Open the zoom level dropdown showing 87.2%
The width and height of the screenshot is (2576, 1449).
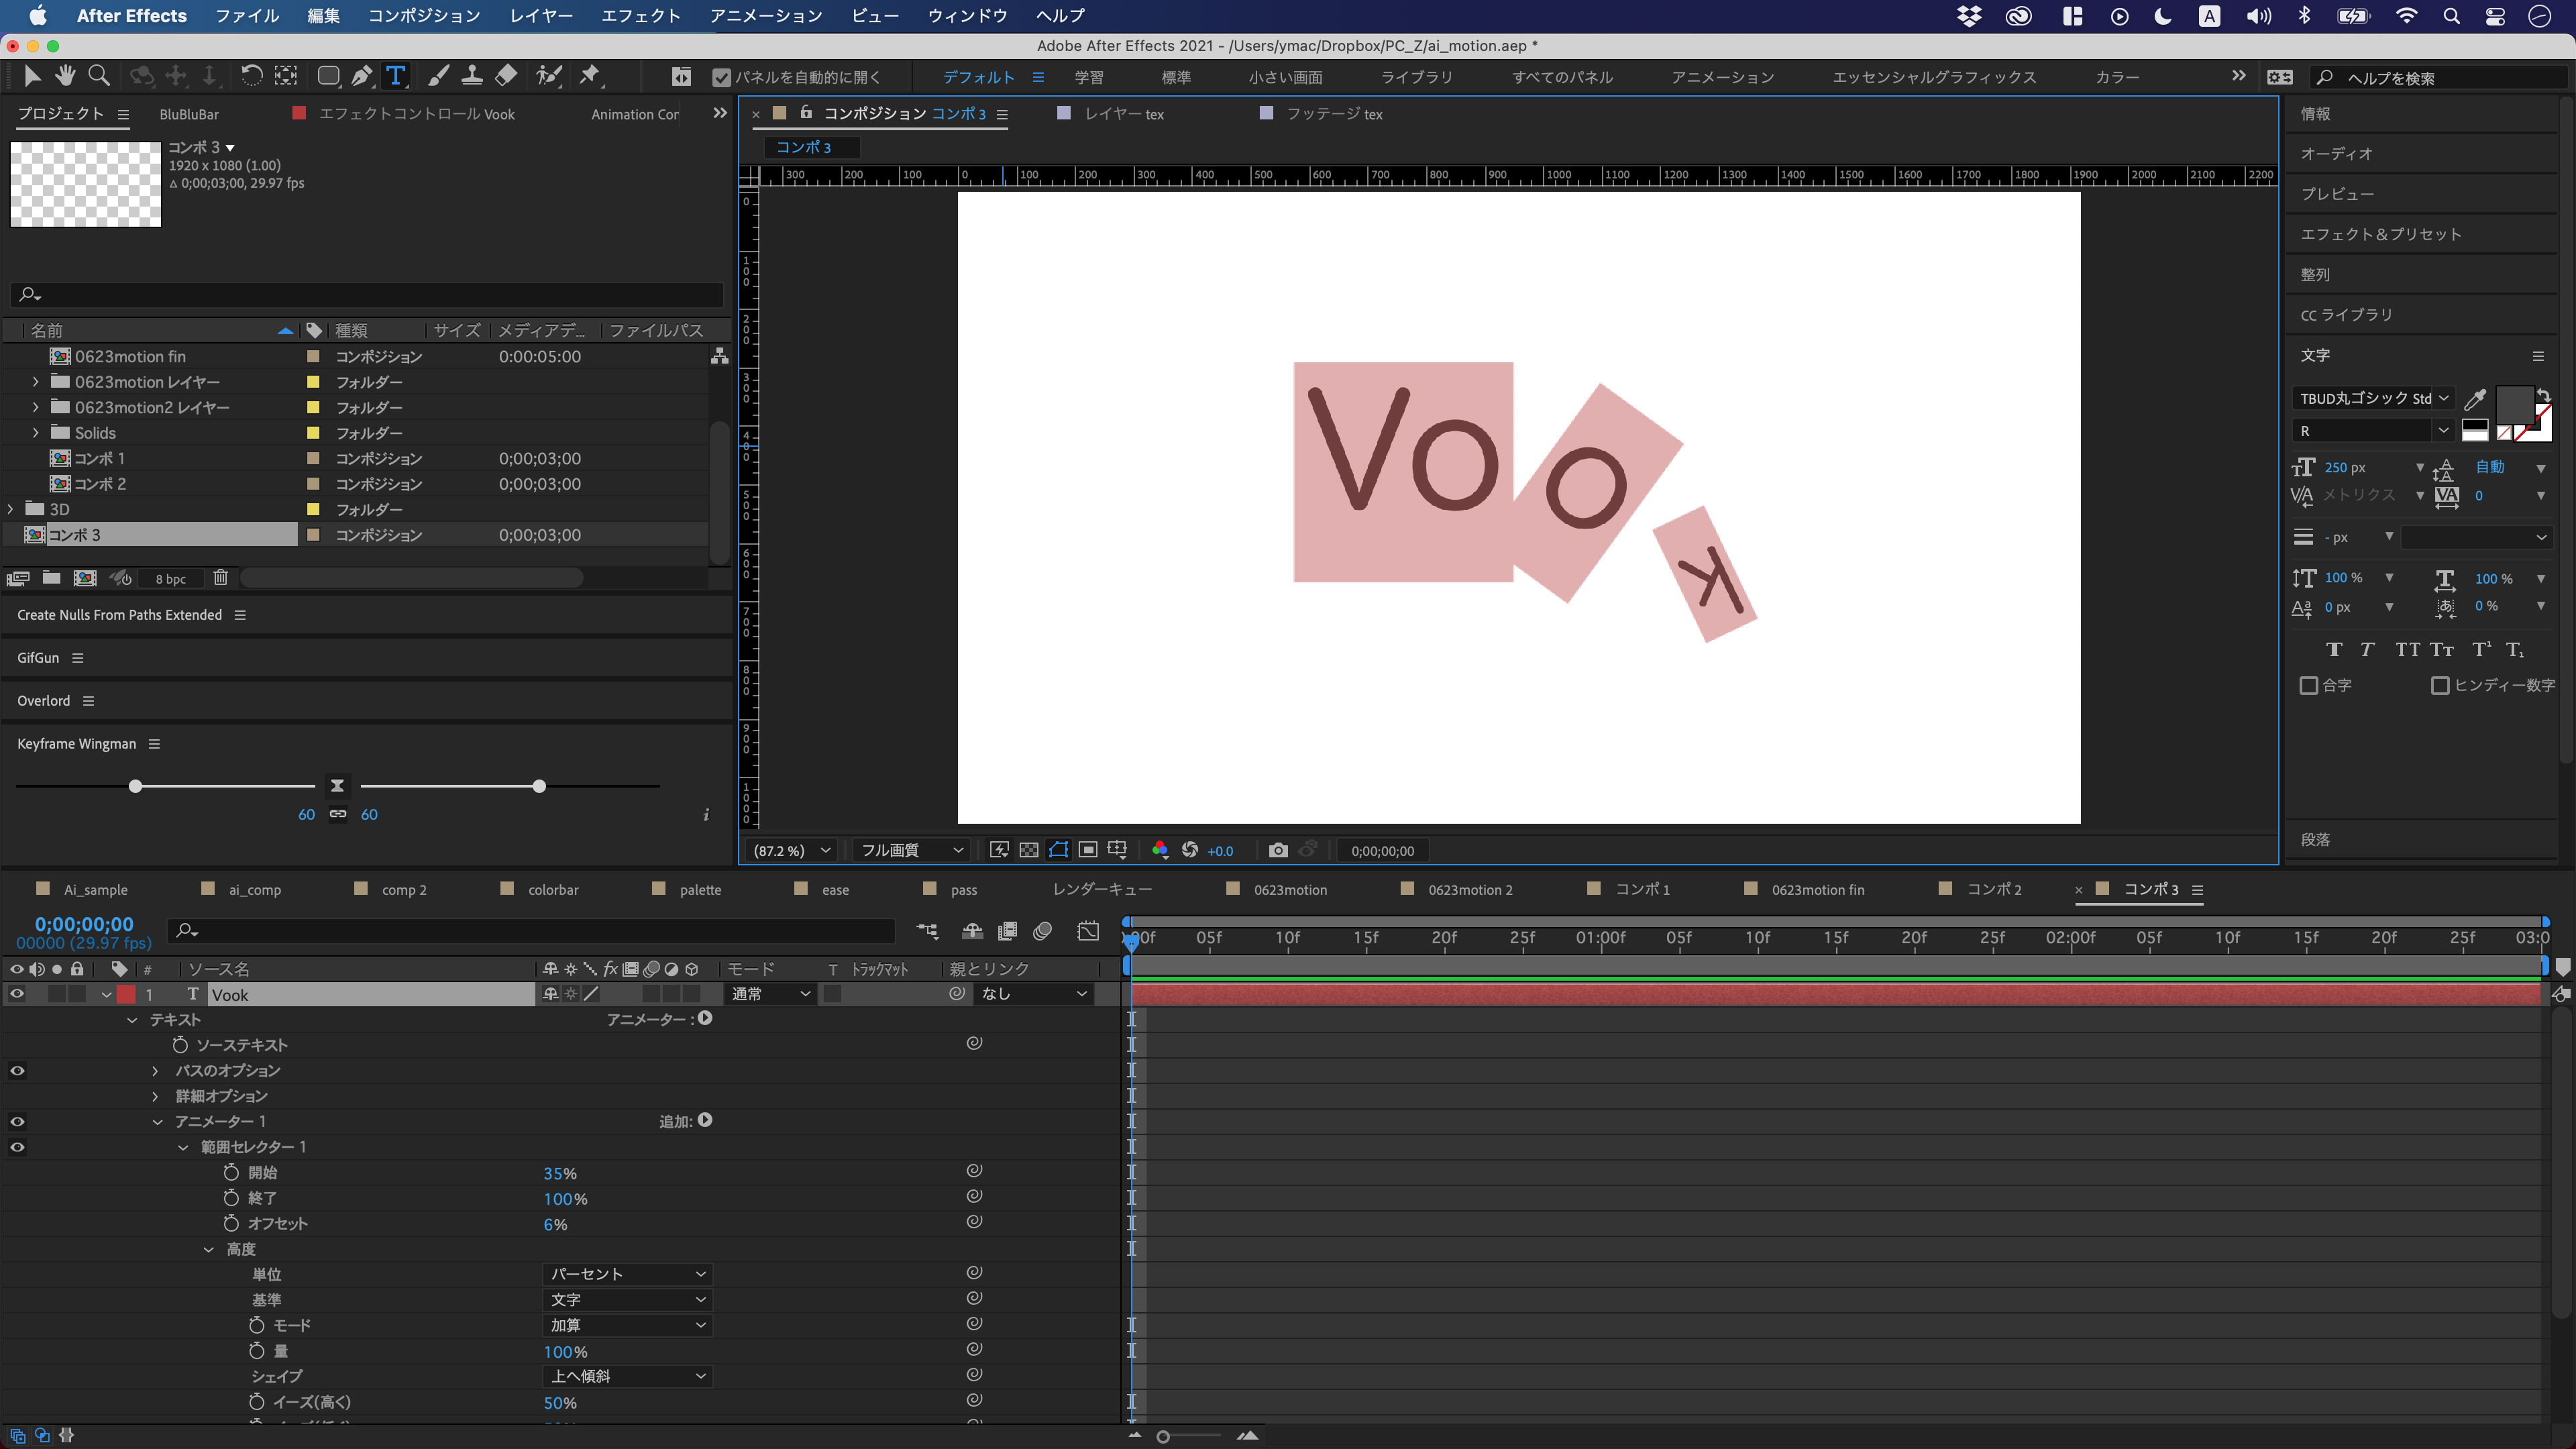coord(790,850)
